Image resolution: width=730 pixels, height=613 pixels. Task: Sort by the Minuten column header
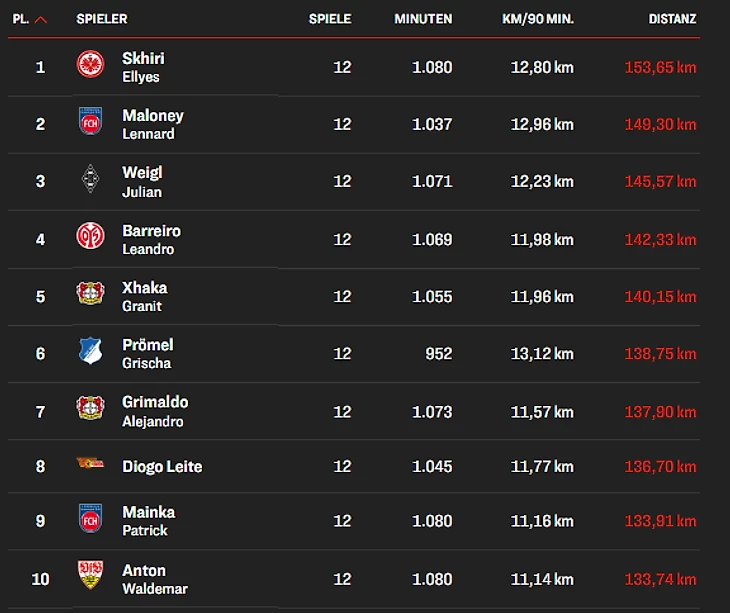tap(423, 19)
